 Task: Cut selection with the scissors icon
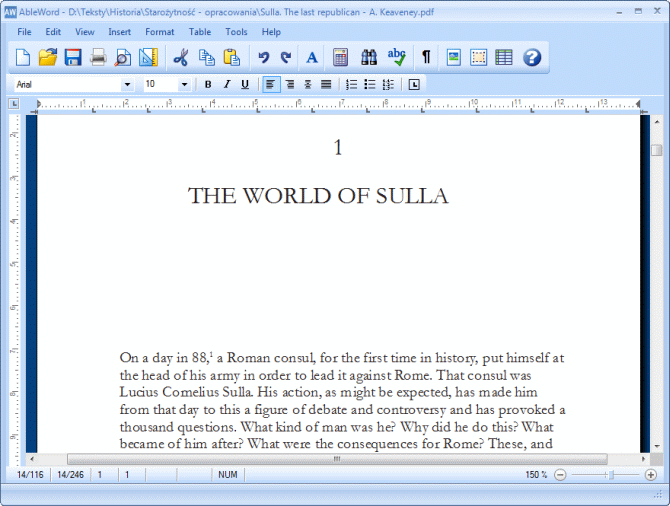[x=181, y=57]
